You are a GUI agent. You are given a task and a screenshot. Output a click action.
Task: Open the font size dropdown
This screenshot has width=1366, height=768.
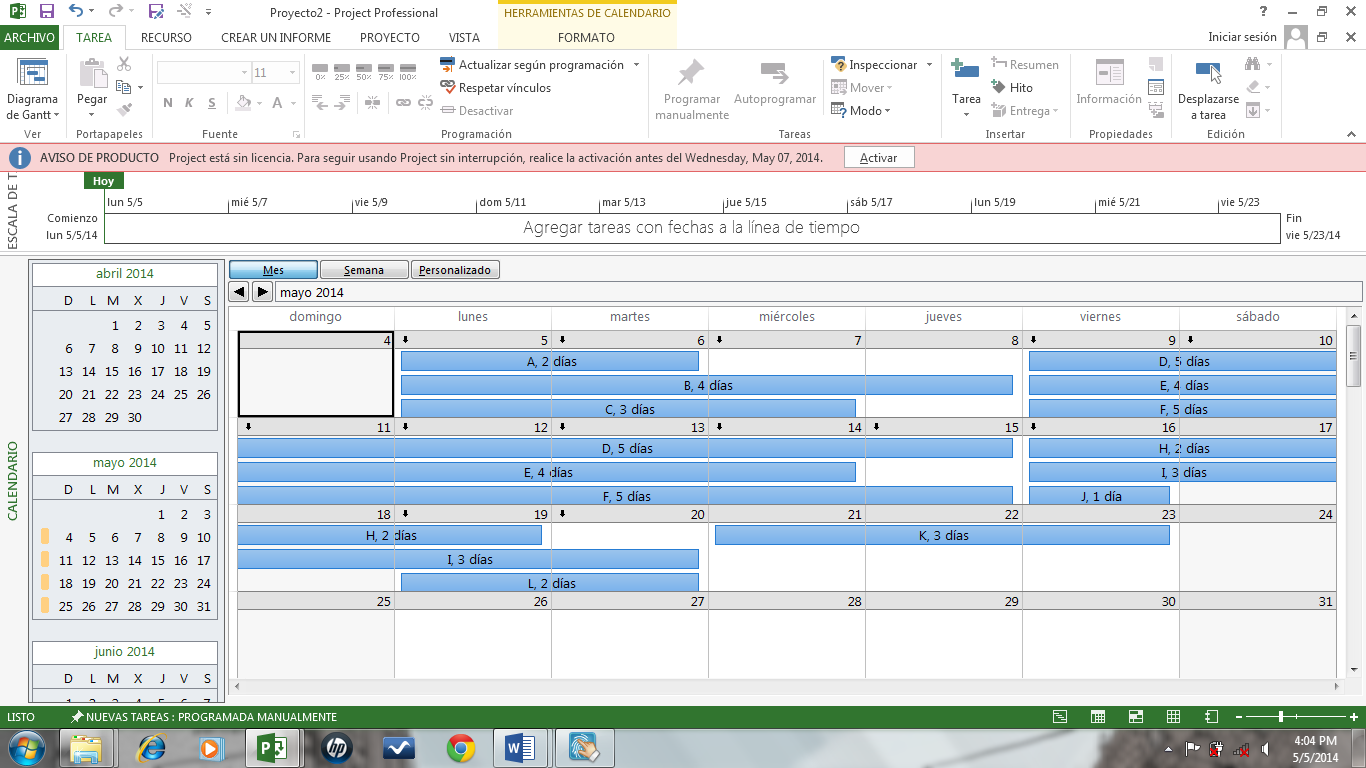[293, 73]
